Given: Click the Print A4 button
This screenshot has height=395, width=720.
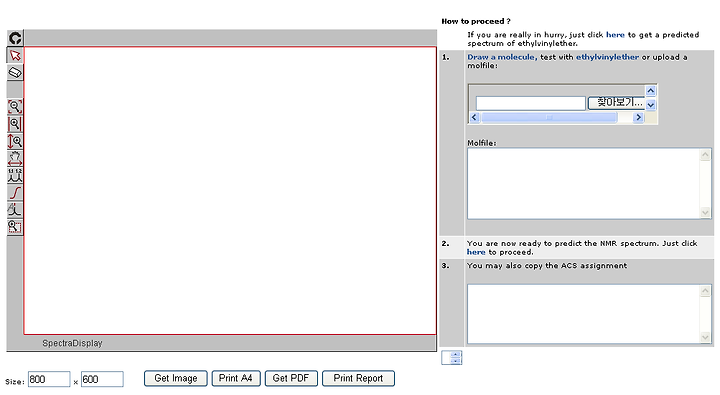Looking at the screenshot, I should point(236,378).
